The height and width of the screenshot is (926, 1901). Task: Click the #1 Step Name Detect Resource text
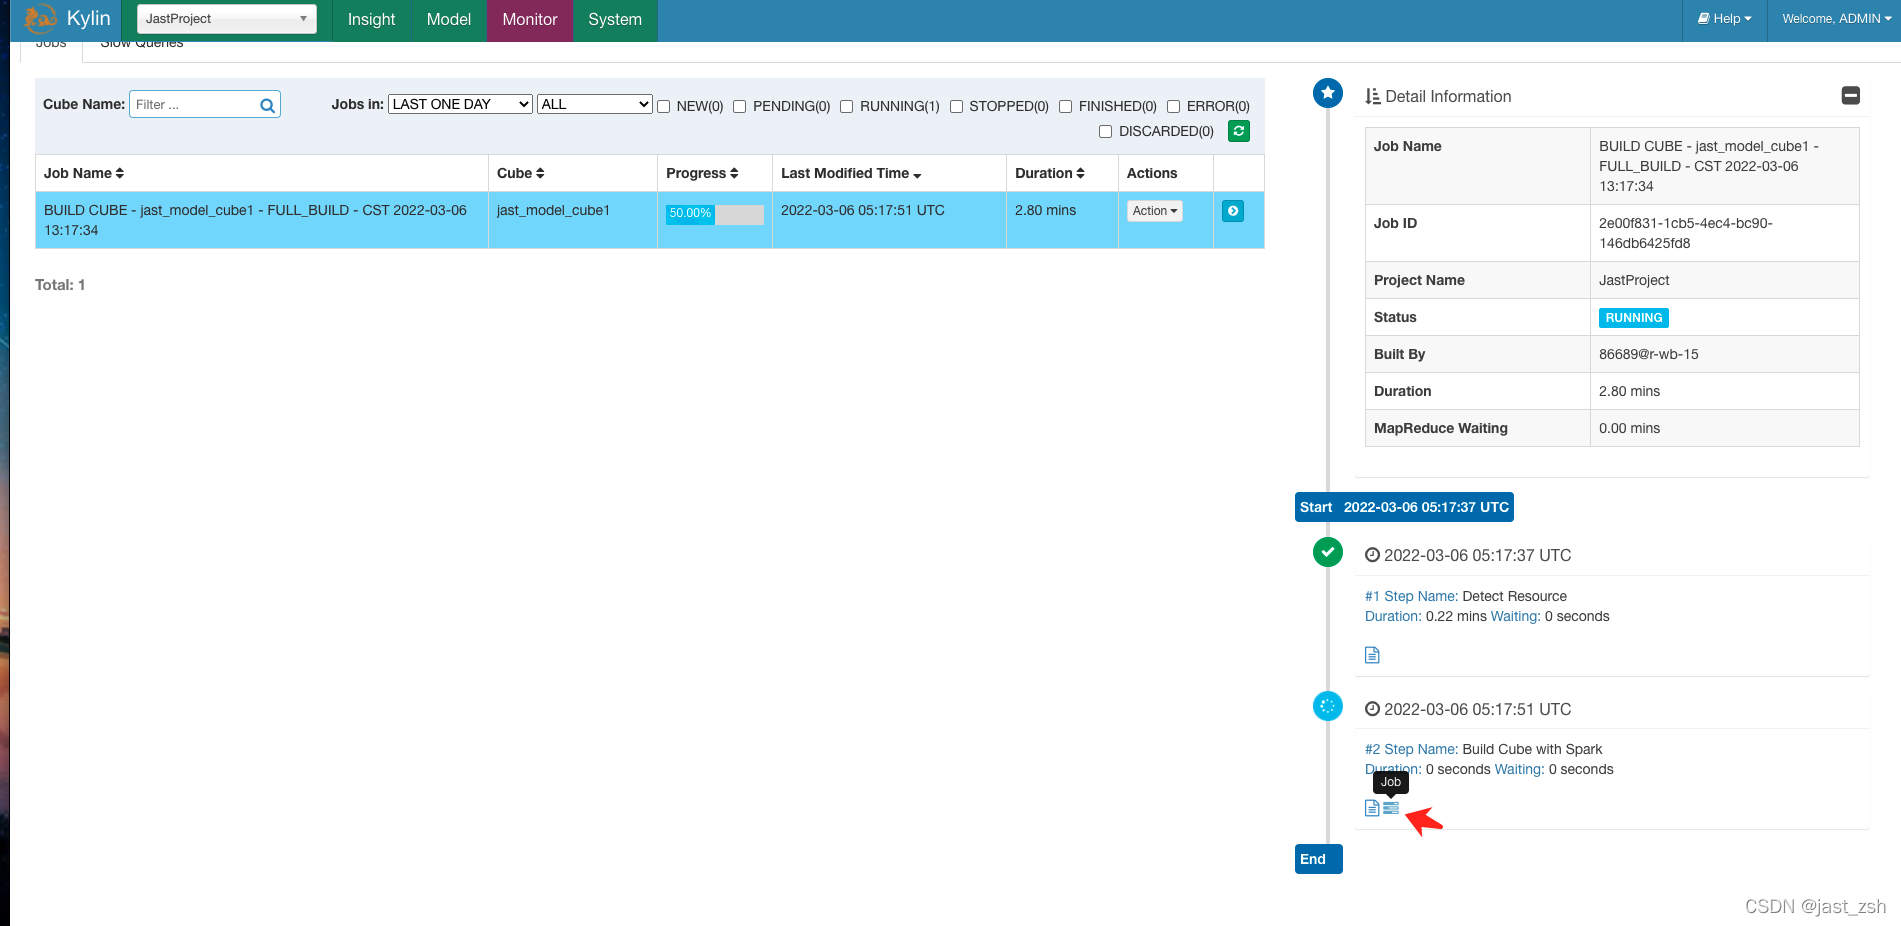[1466, 596]
